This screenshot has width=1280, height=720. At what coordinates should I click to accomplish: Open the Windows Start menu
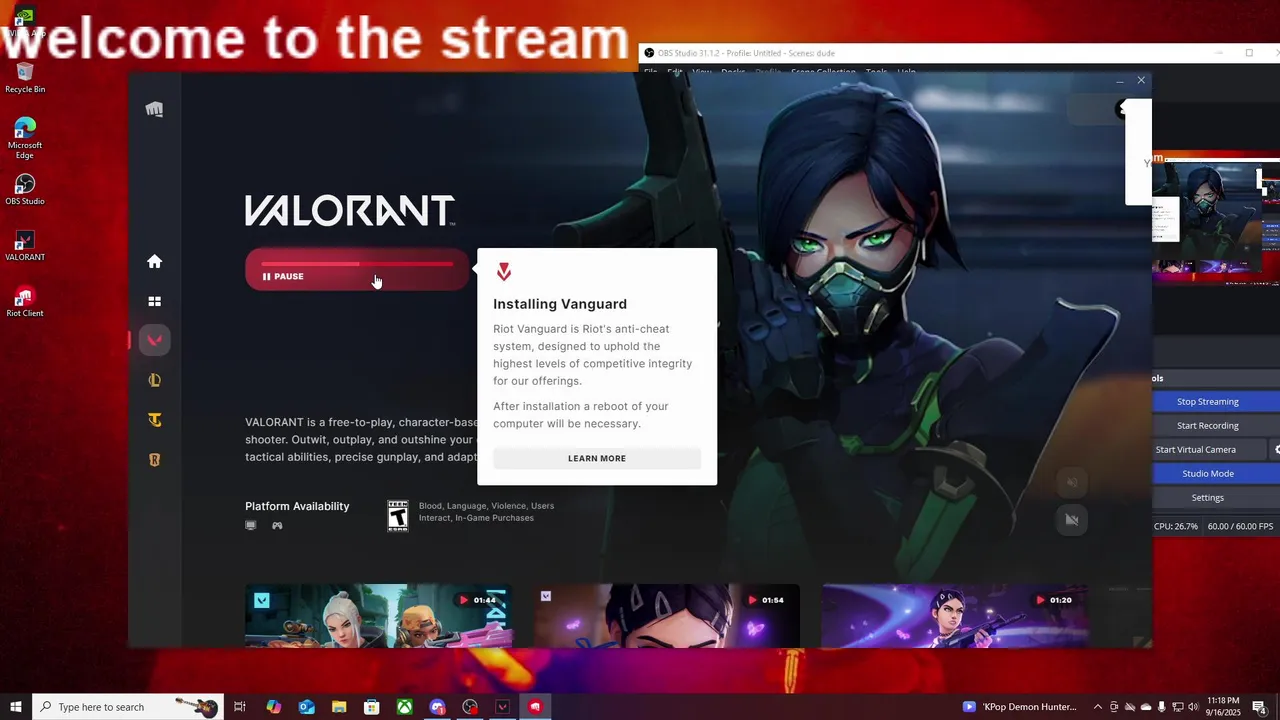pos(15,707)
